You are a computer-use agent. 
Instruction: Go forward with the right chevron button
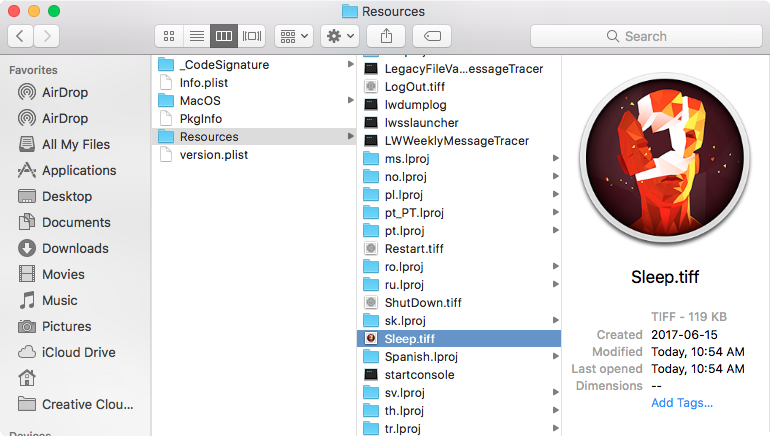[47, 36]
